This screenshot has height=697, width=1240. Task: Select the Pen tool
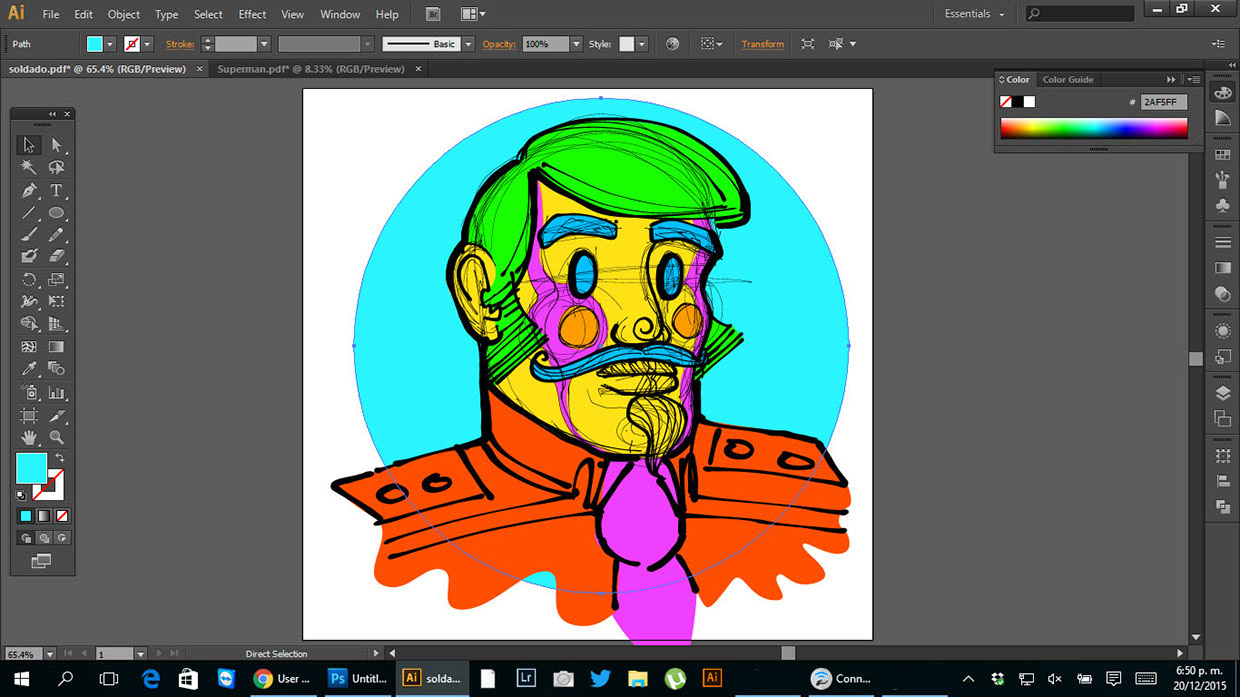pos(29,190)
